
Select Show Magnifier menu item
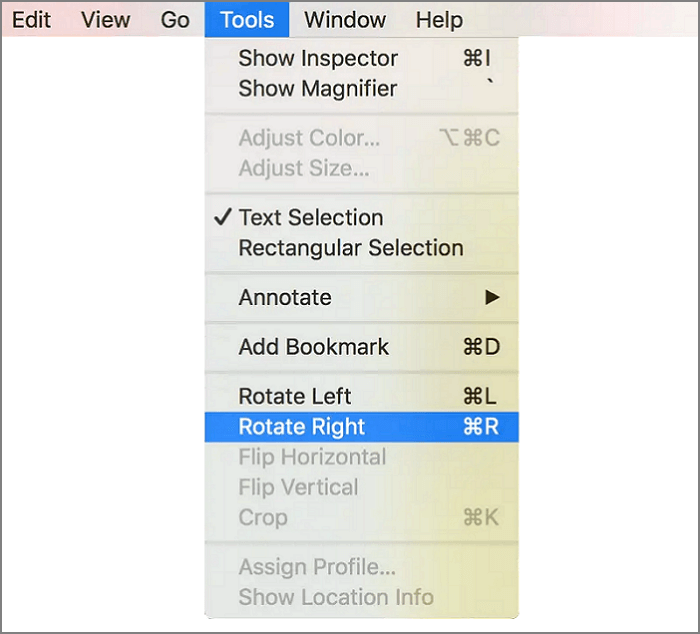click(318, 88)
